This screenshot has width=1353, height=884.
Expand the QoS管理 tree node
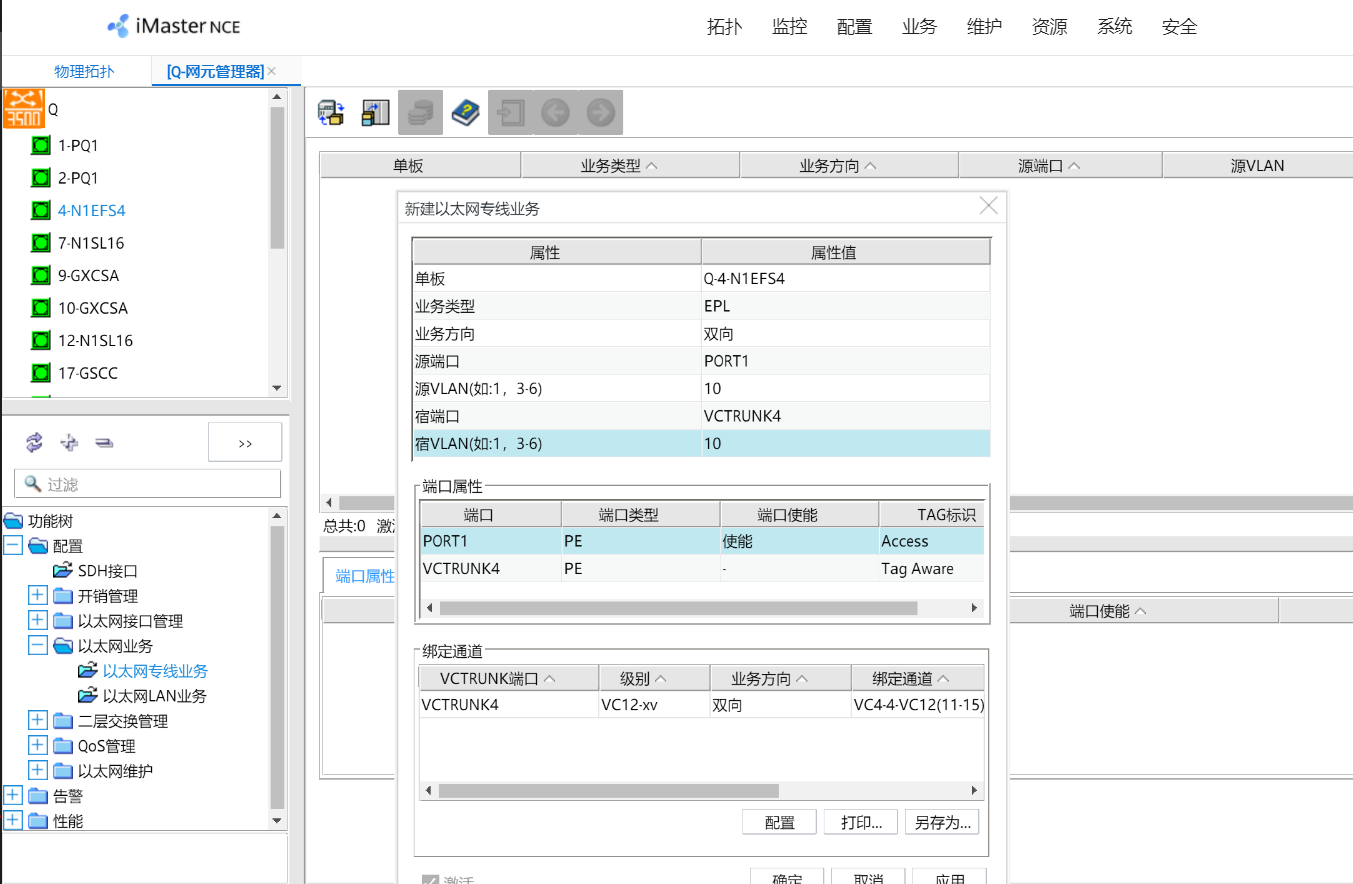(x=37, y=745)
